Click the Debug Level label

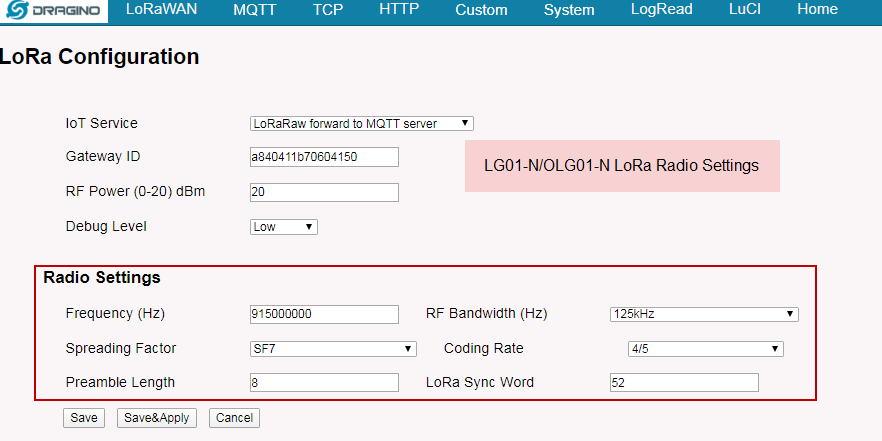click(x=106, y=227)
